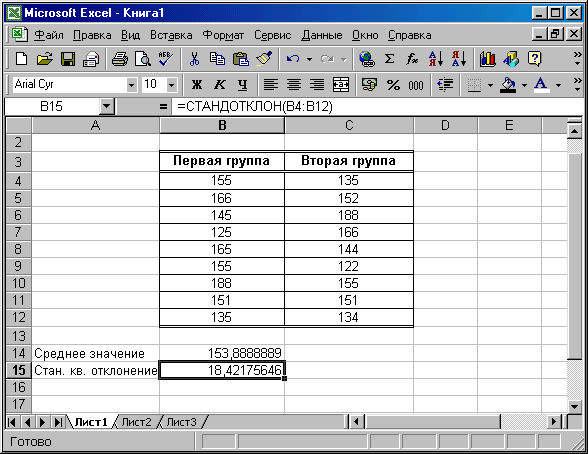Undo the last action

click(292, 59)
